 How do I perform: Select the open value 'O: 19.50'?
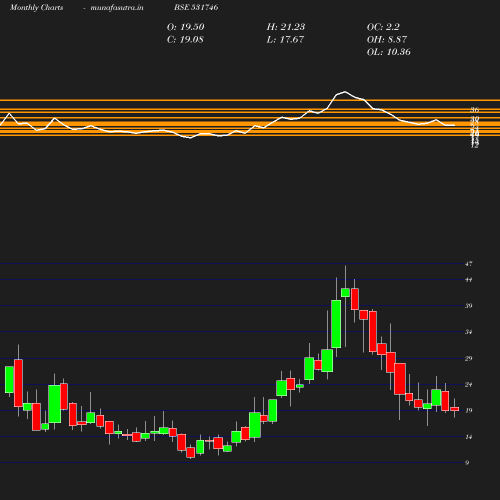pos(185,27)
